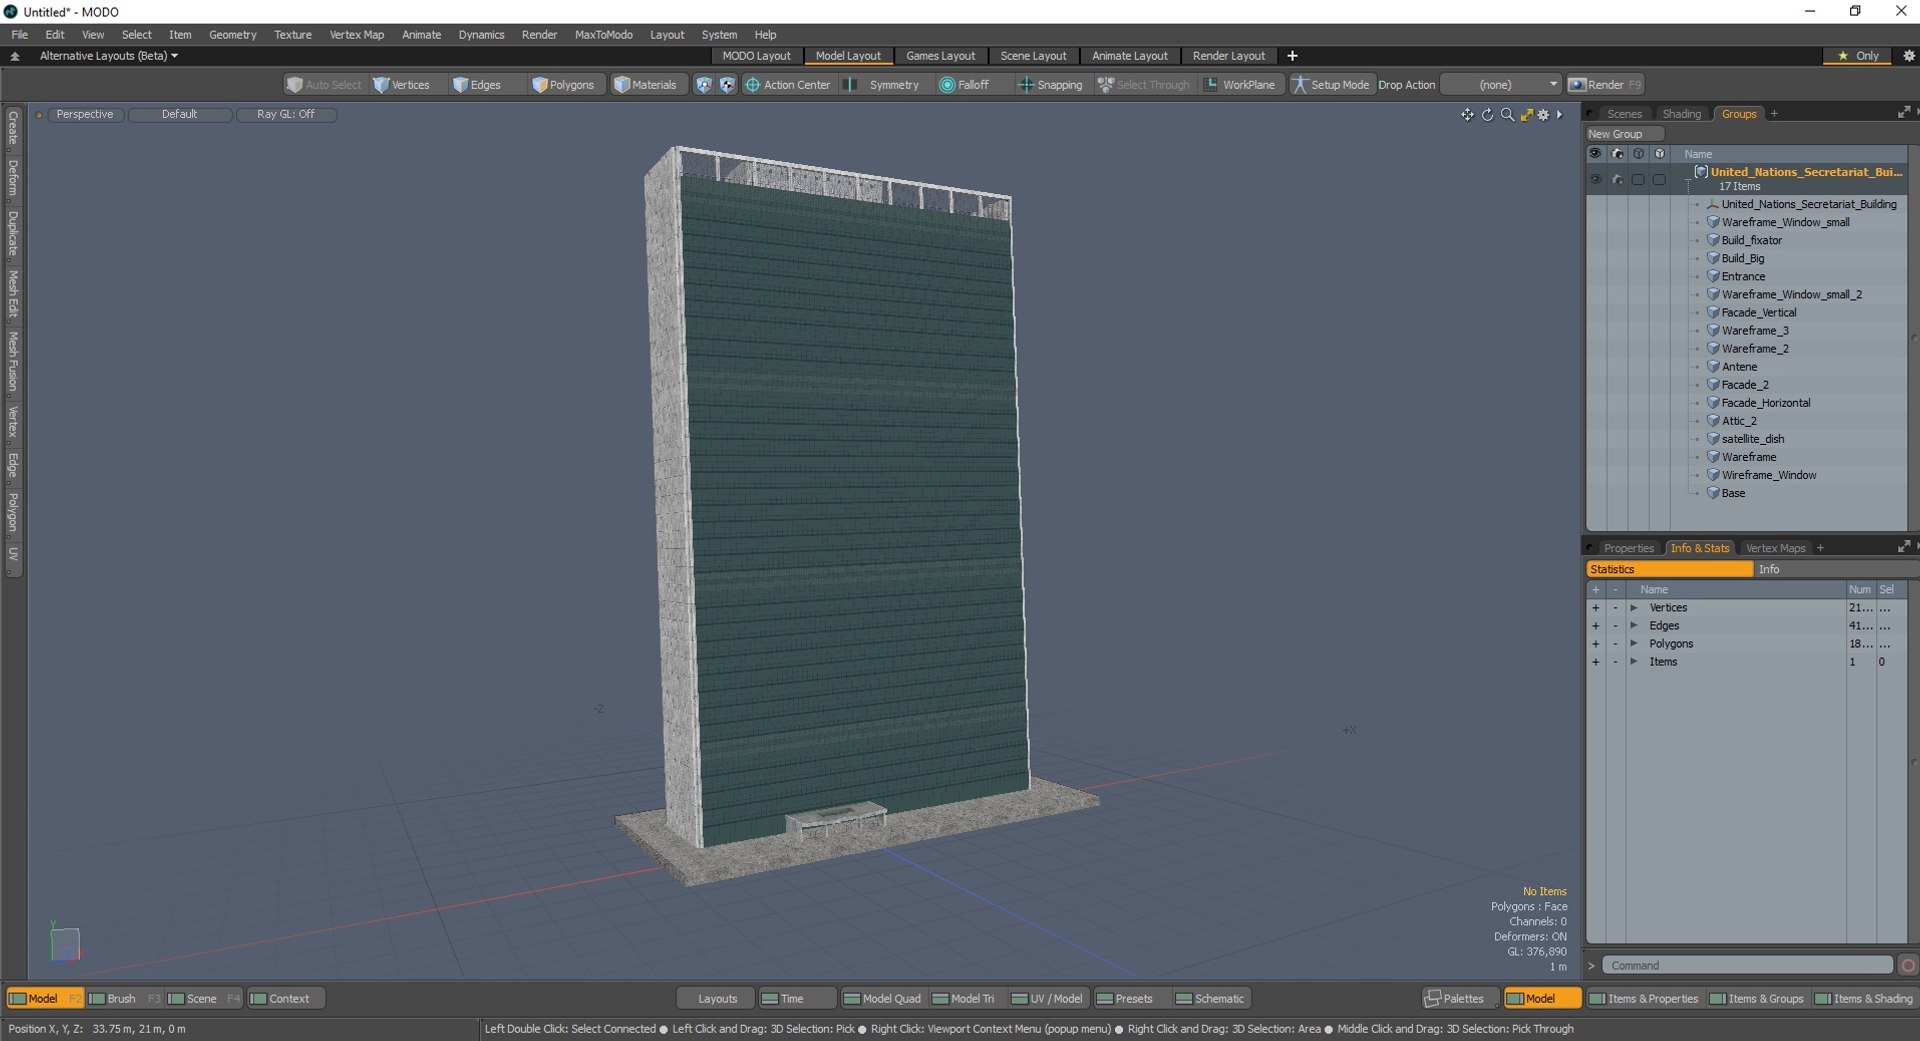Toggle render flag of United_Nations group
The image size is (1920, 1041).
[x=1617, y=179]
